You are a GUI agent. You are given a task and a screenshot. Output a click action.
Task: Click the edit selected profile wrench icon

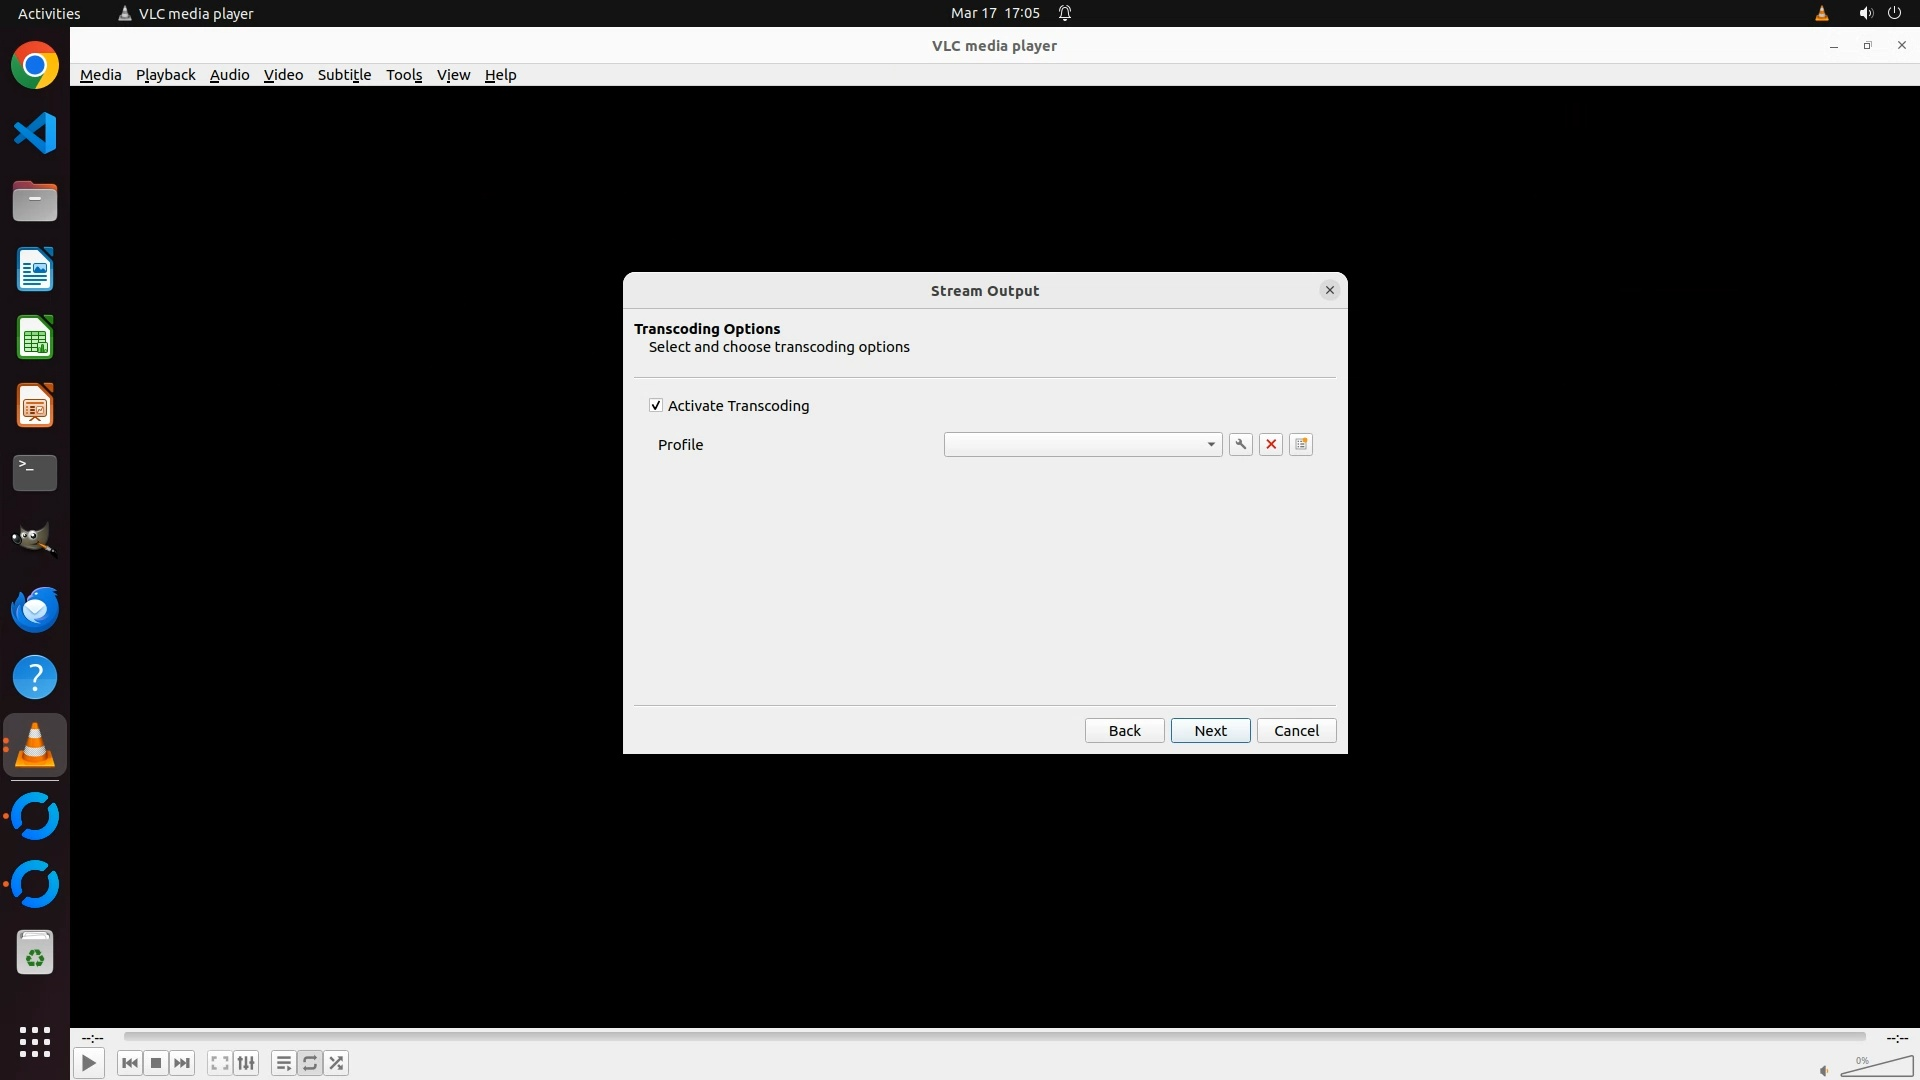[x=1240, y=445]
